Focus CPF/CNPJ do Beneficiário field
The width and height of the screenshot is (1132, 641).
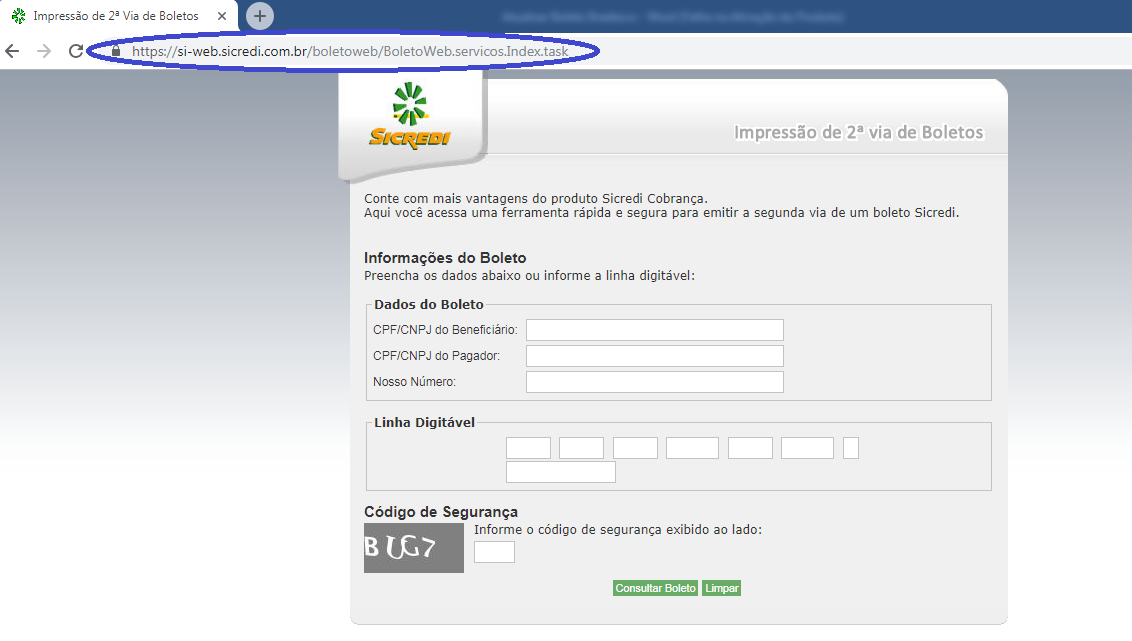[x=655, y=330]
